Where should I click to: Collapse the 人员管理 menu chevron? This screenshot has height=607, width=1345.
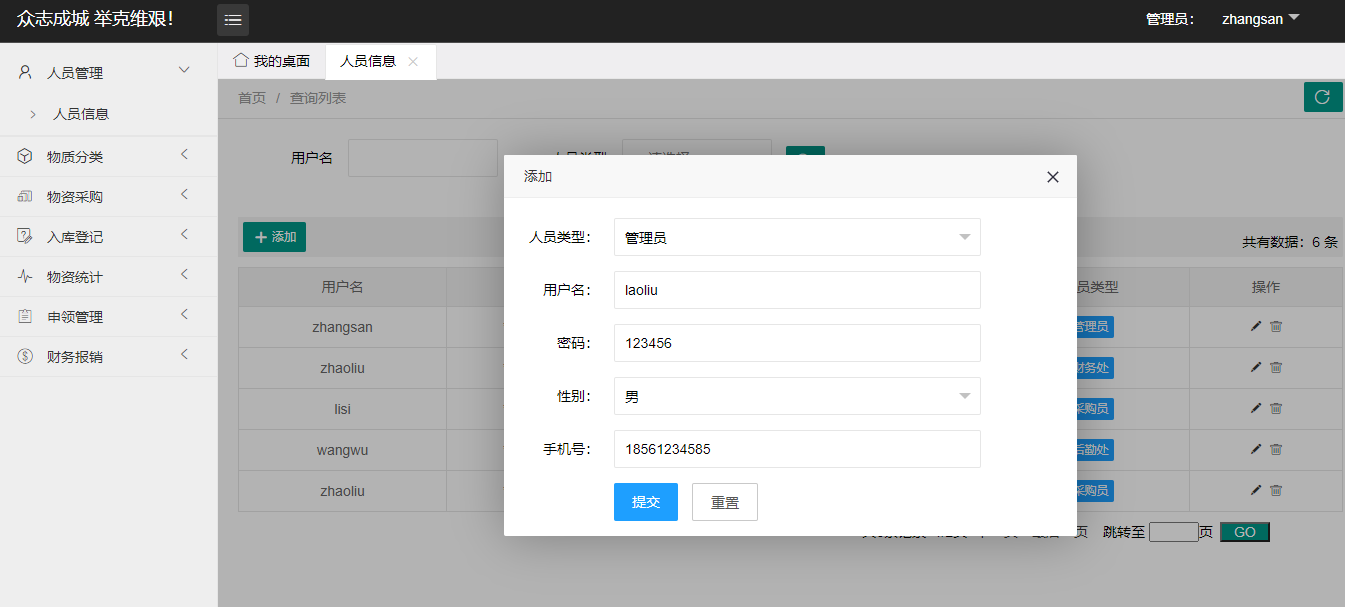point(184,70)
